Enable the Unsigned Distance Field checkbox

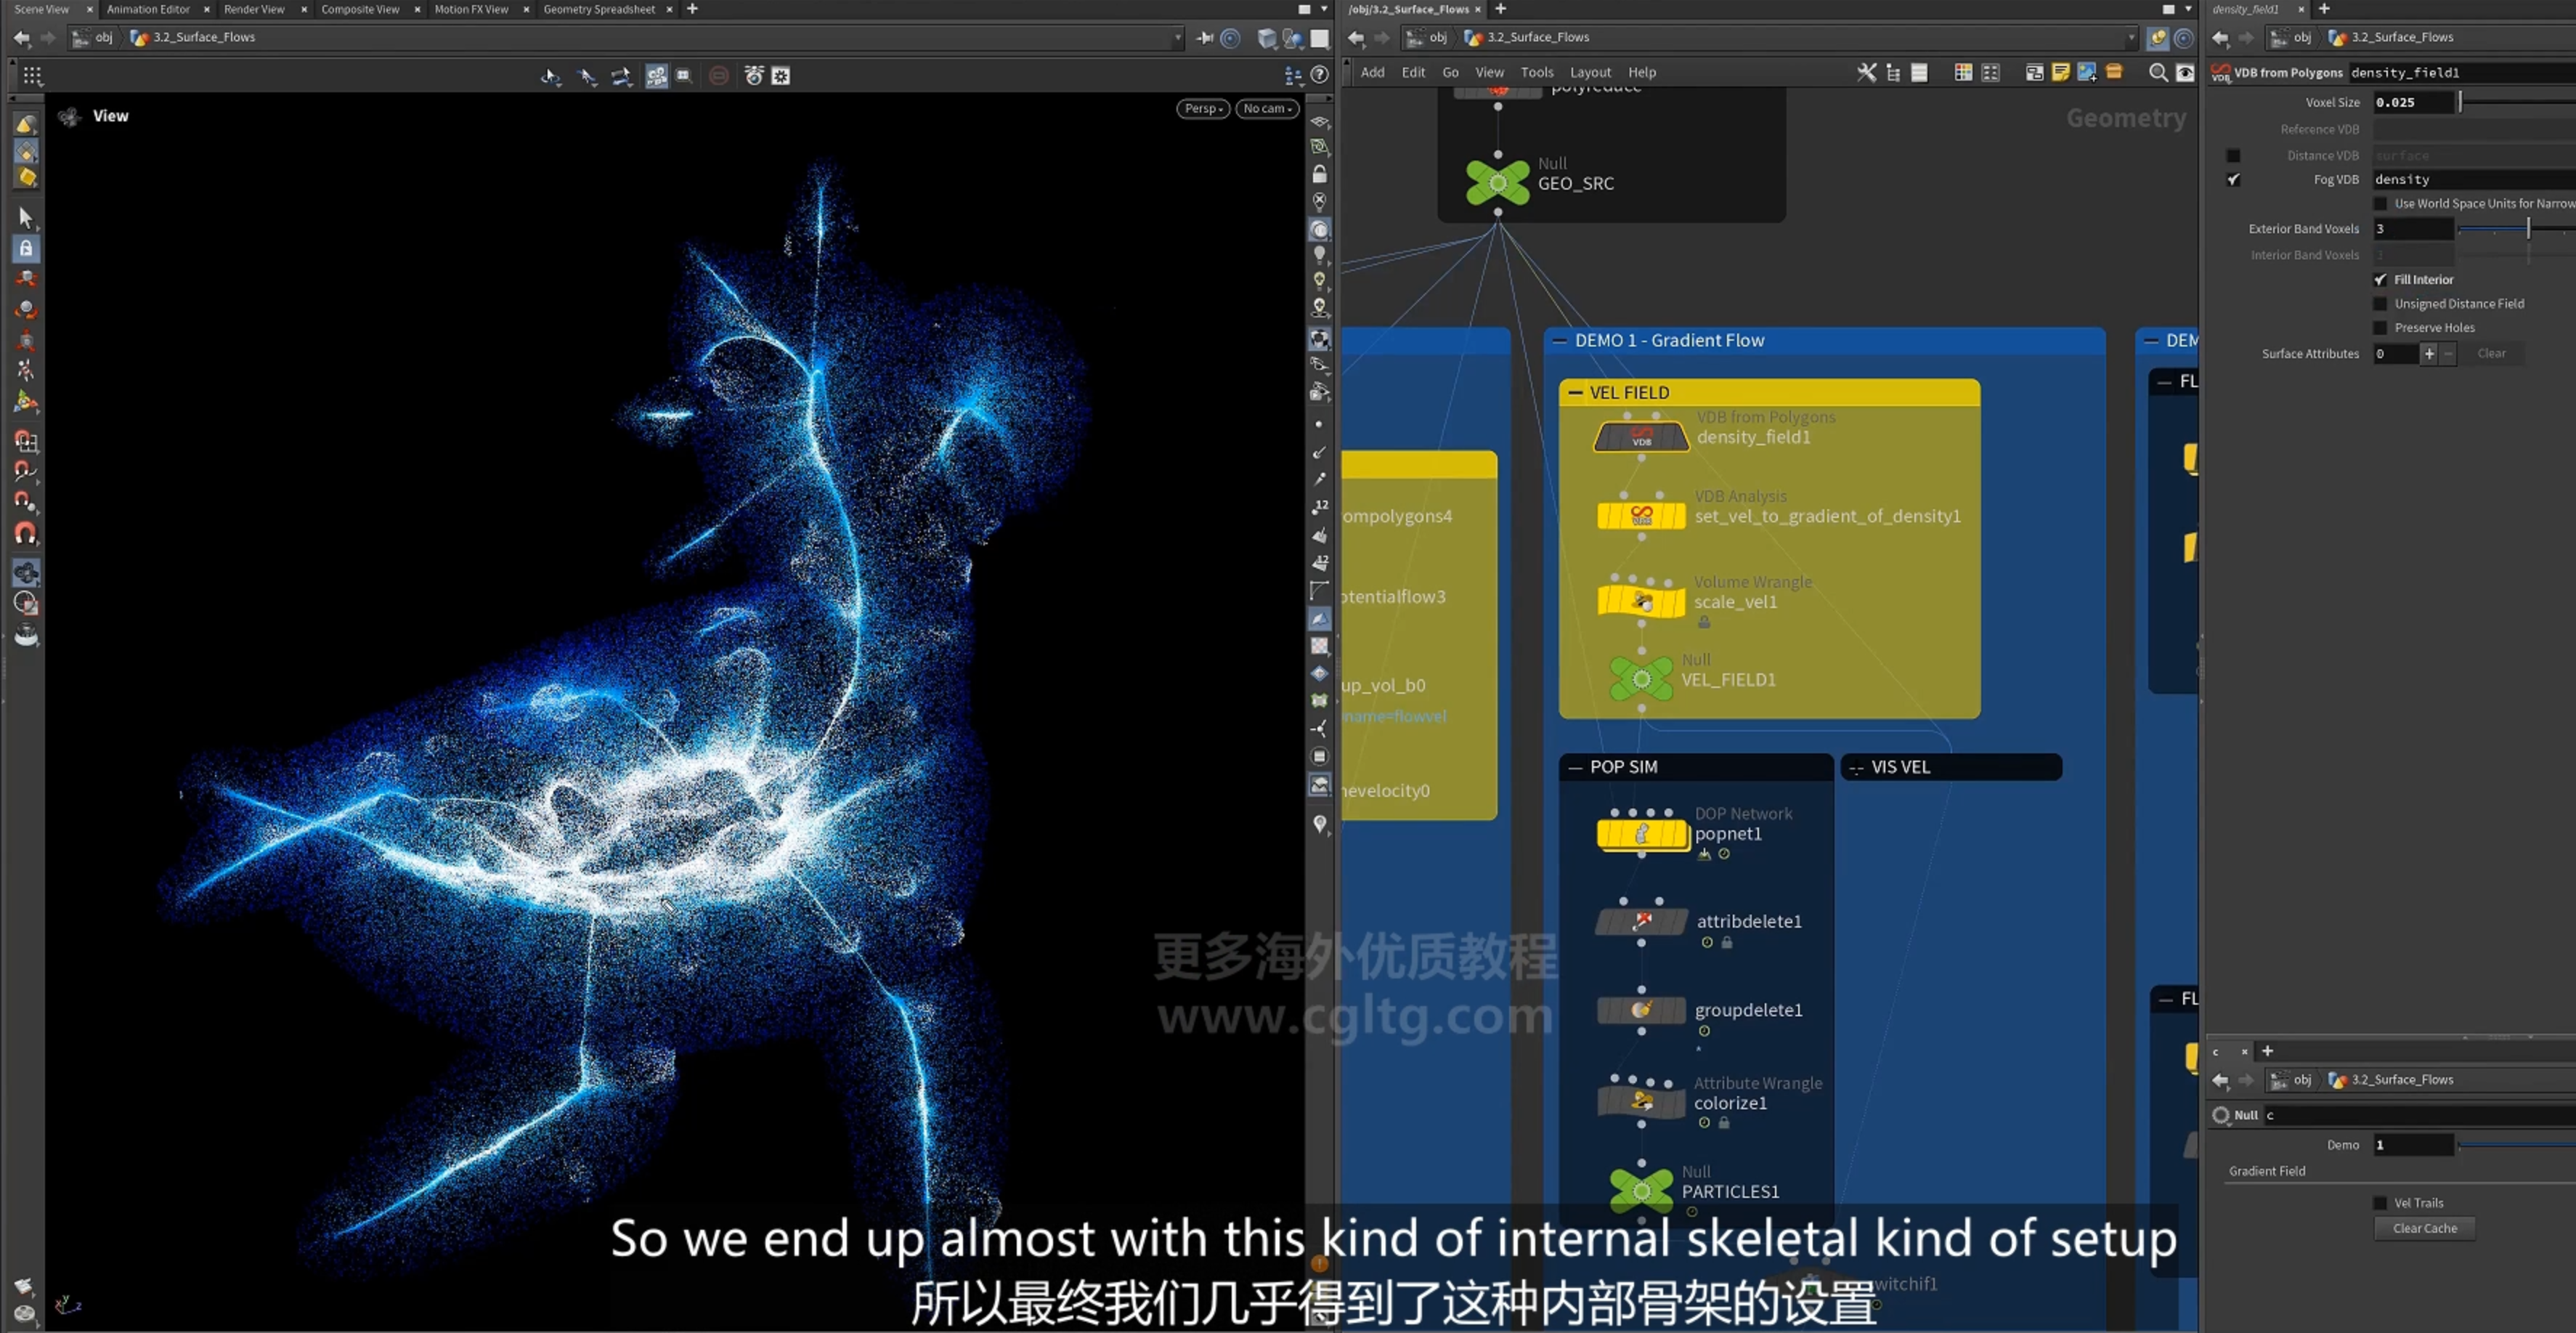pos(2380,304)
